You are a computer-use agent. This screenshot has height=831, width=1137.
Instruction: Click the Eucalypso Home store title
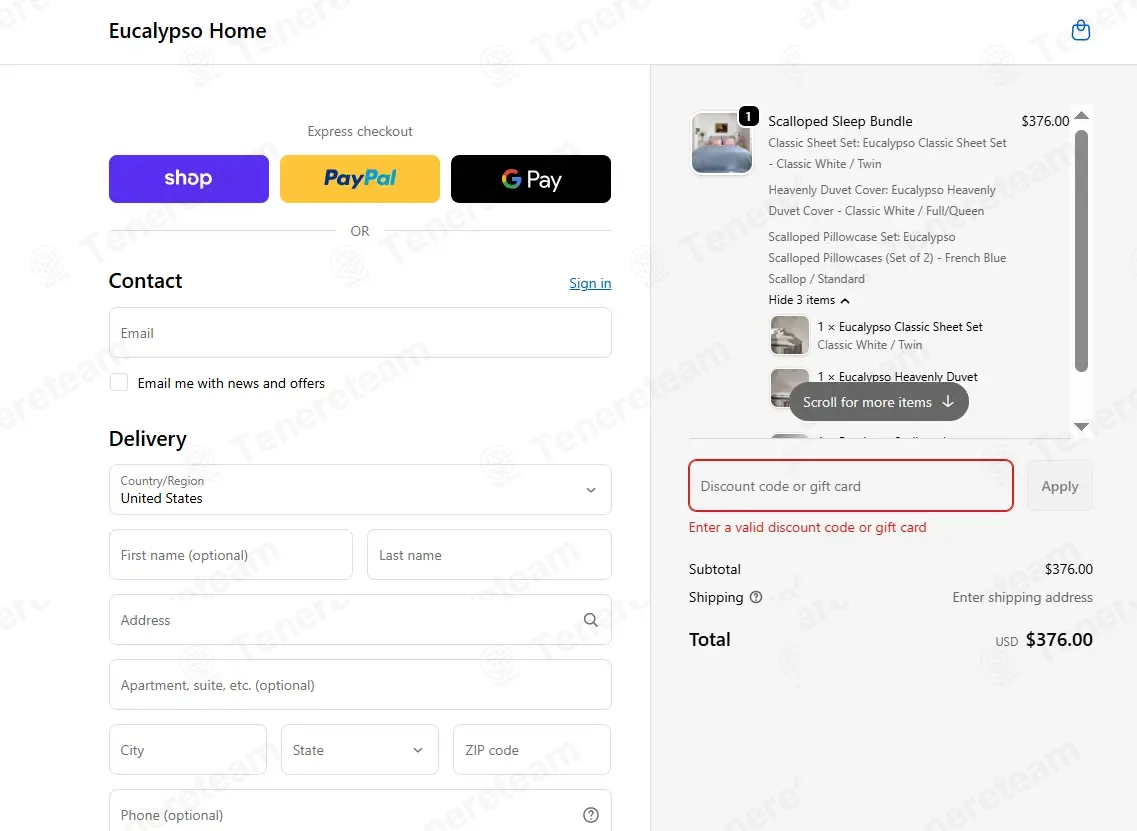[x=188, y=30]
